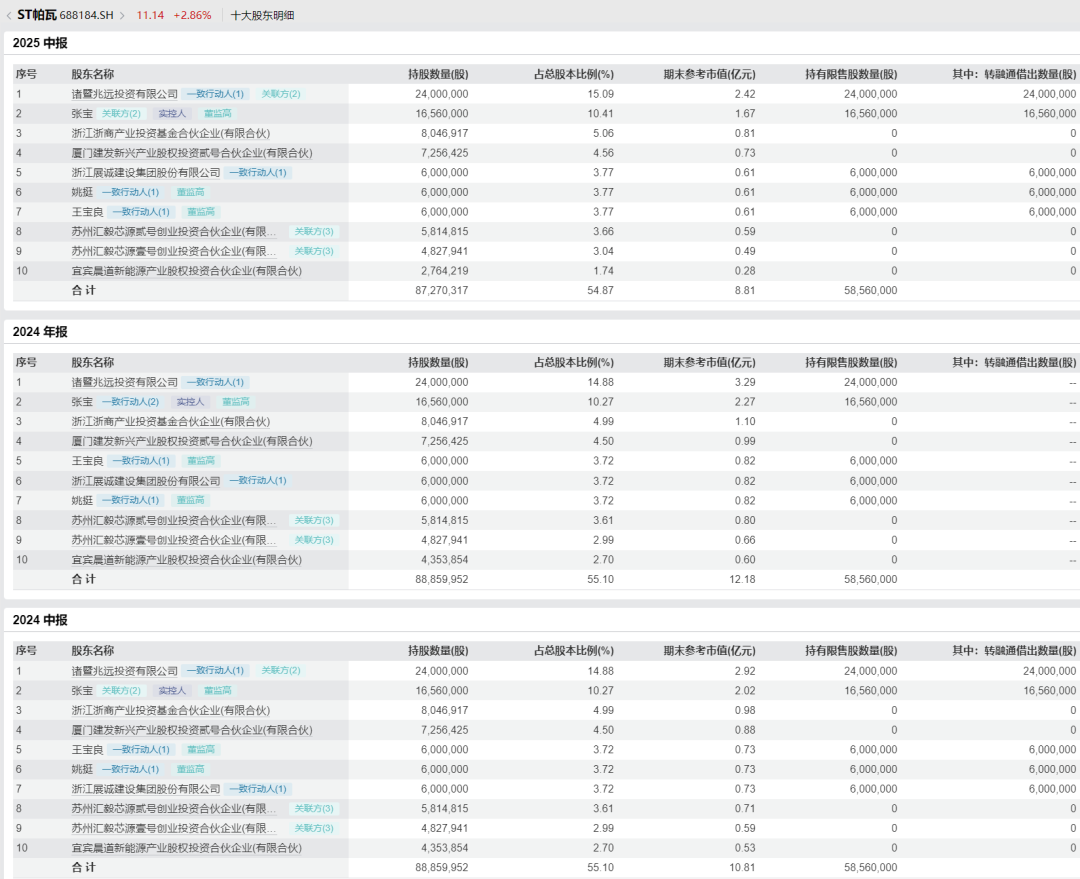Open 浙江浙商产业投资基金 shareholder link in 2025 中报
The width and height of the screenshot is (1080, 879).
170,133
